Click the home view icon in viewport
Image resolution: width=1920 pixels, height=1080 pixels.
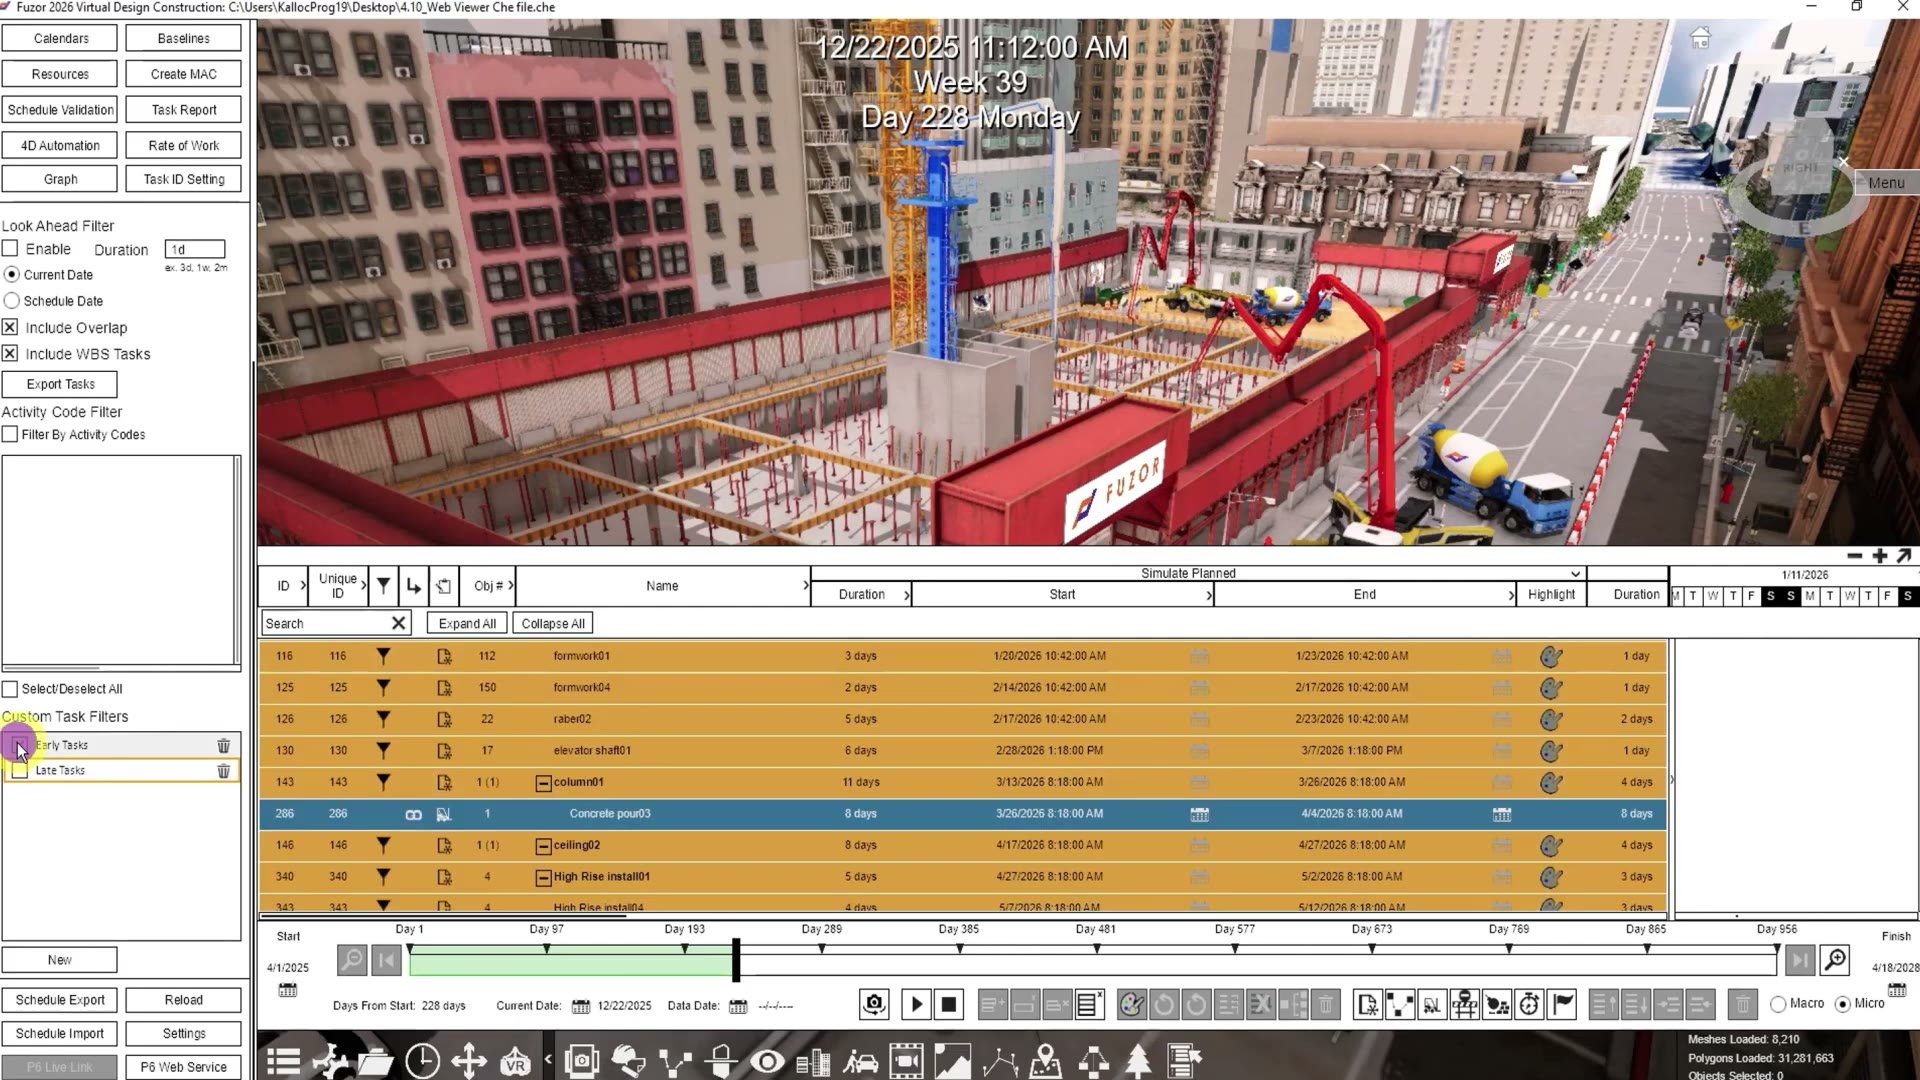tap(1700, 38)
